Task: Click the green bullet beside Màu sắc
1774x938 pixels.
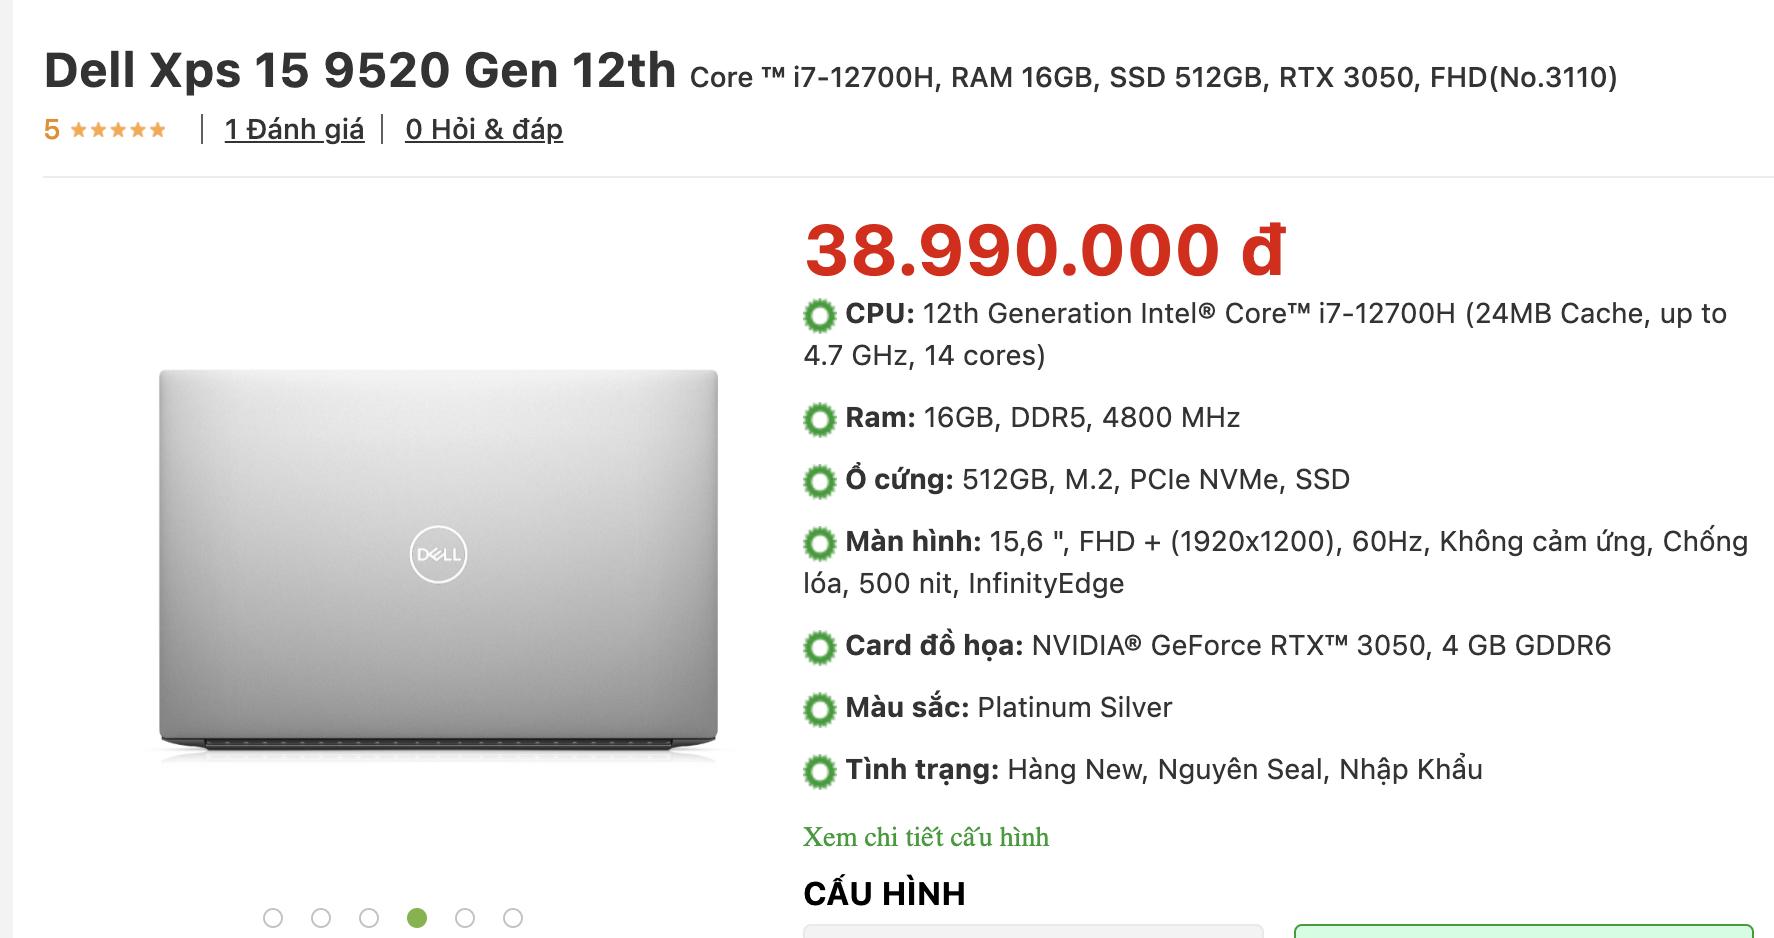Action: 819,710
